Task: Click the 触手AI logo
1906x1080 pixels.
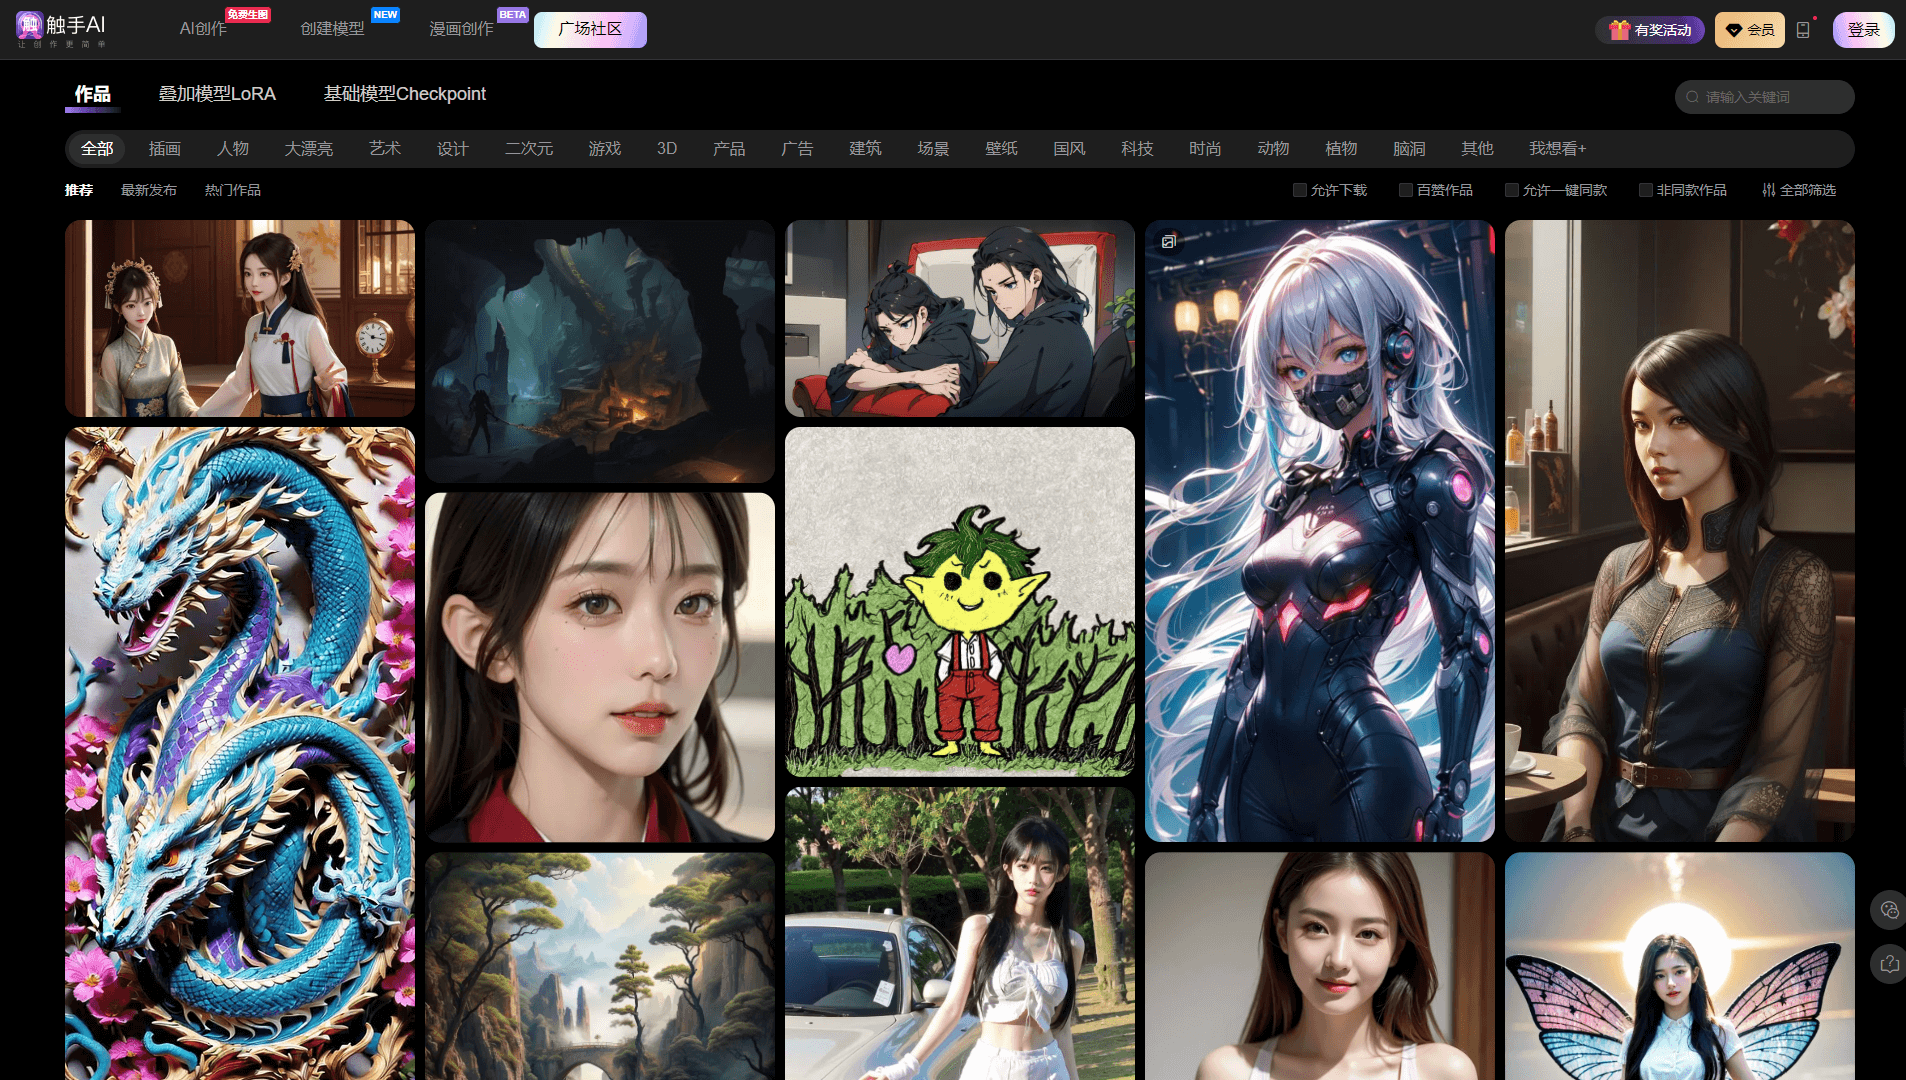Action: [x=61, y=29]
